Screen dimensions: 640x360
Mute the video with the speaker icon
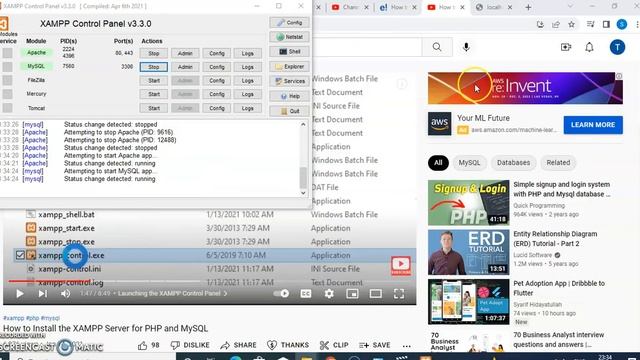(x=65, y=293)
